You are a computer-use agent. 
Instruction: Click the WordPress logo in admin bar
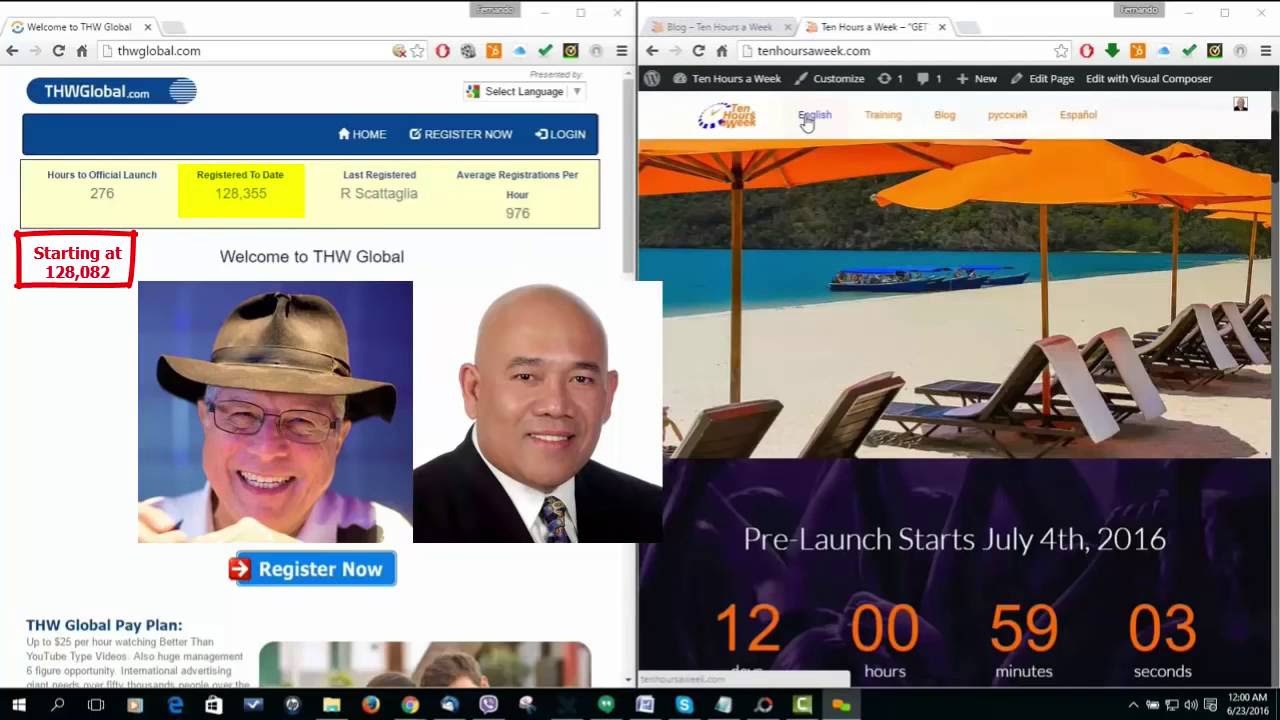click(652, 78)
